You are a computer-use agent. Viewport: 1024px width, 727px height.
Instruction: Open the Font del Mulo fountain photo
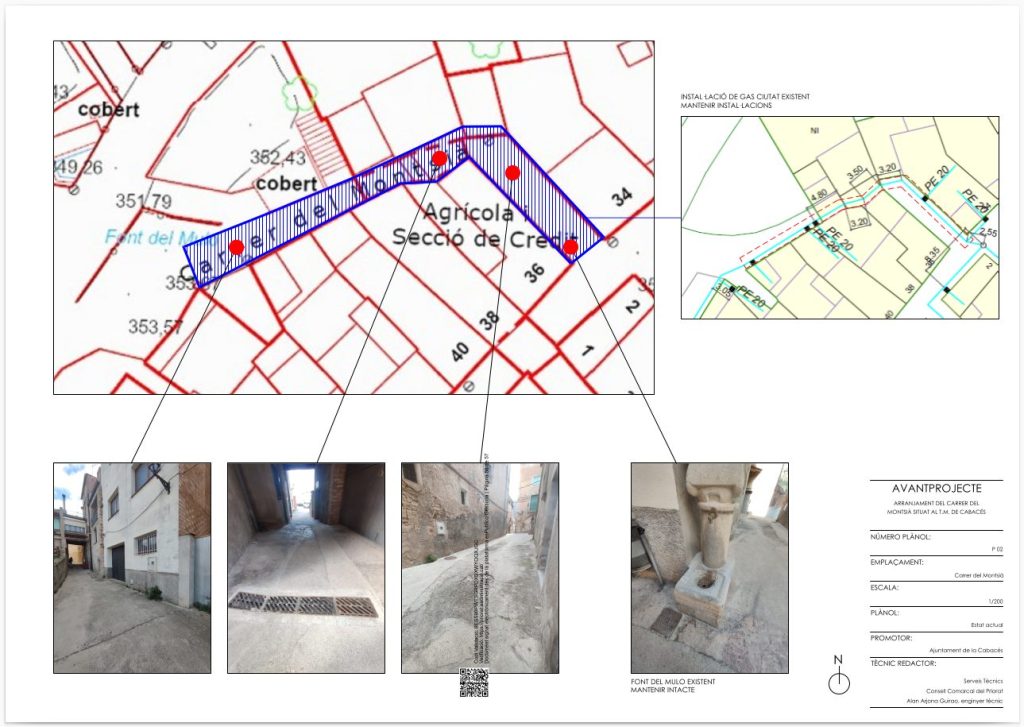point(709,567)
